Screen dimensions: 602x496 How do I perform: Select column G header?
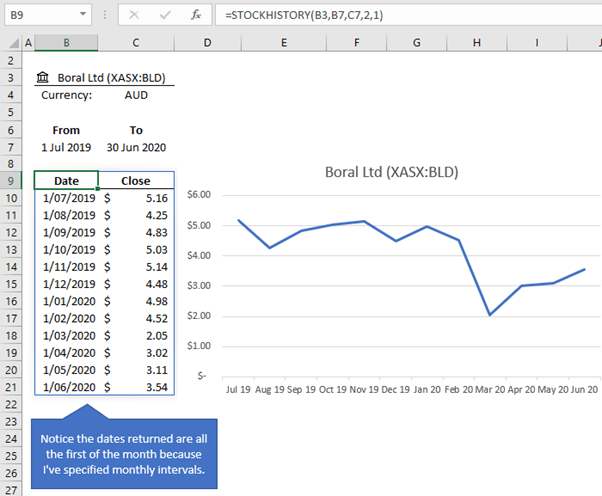[x=417, y=43]
